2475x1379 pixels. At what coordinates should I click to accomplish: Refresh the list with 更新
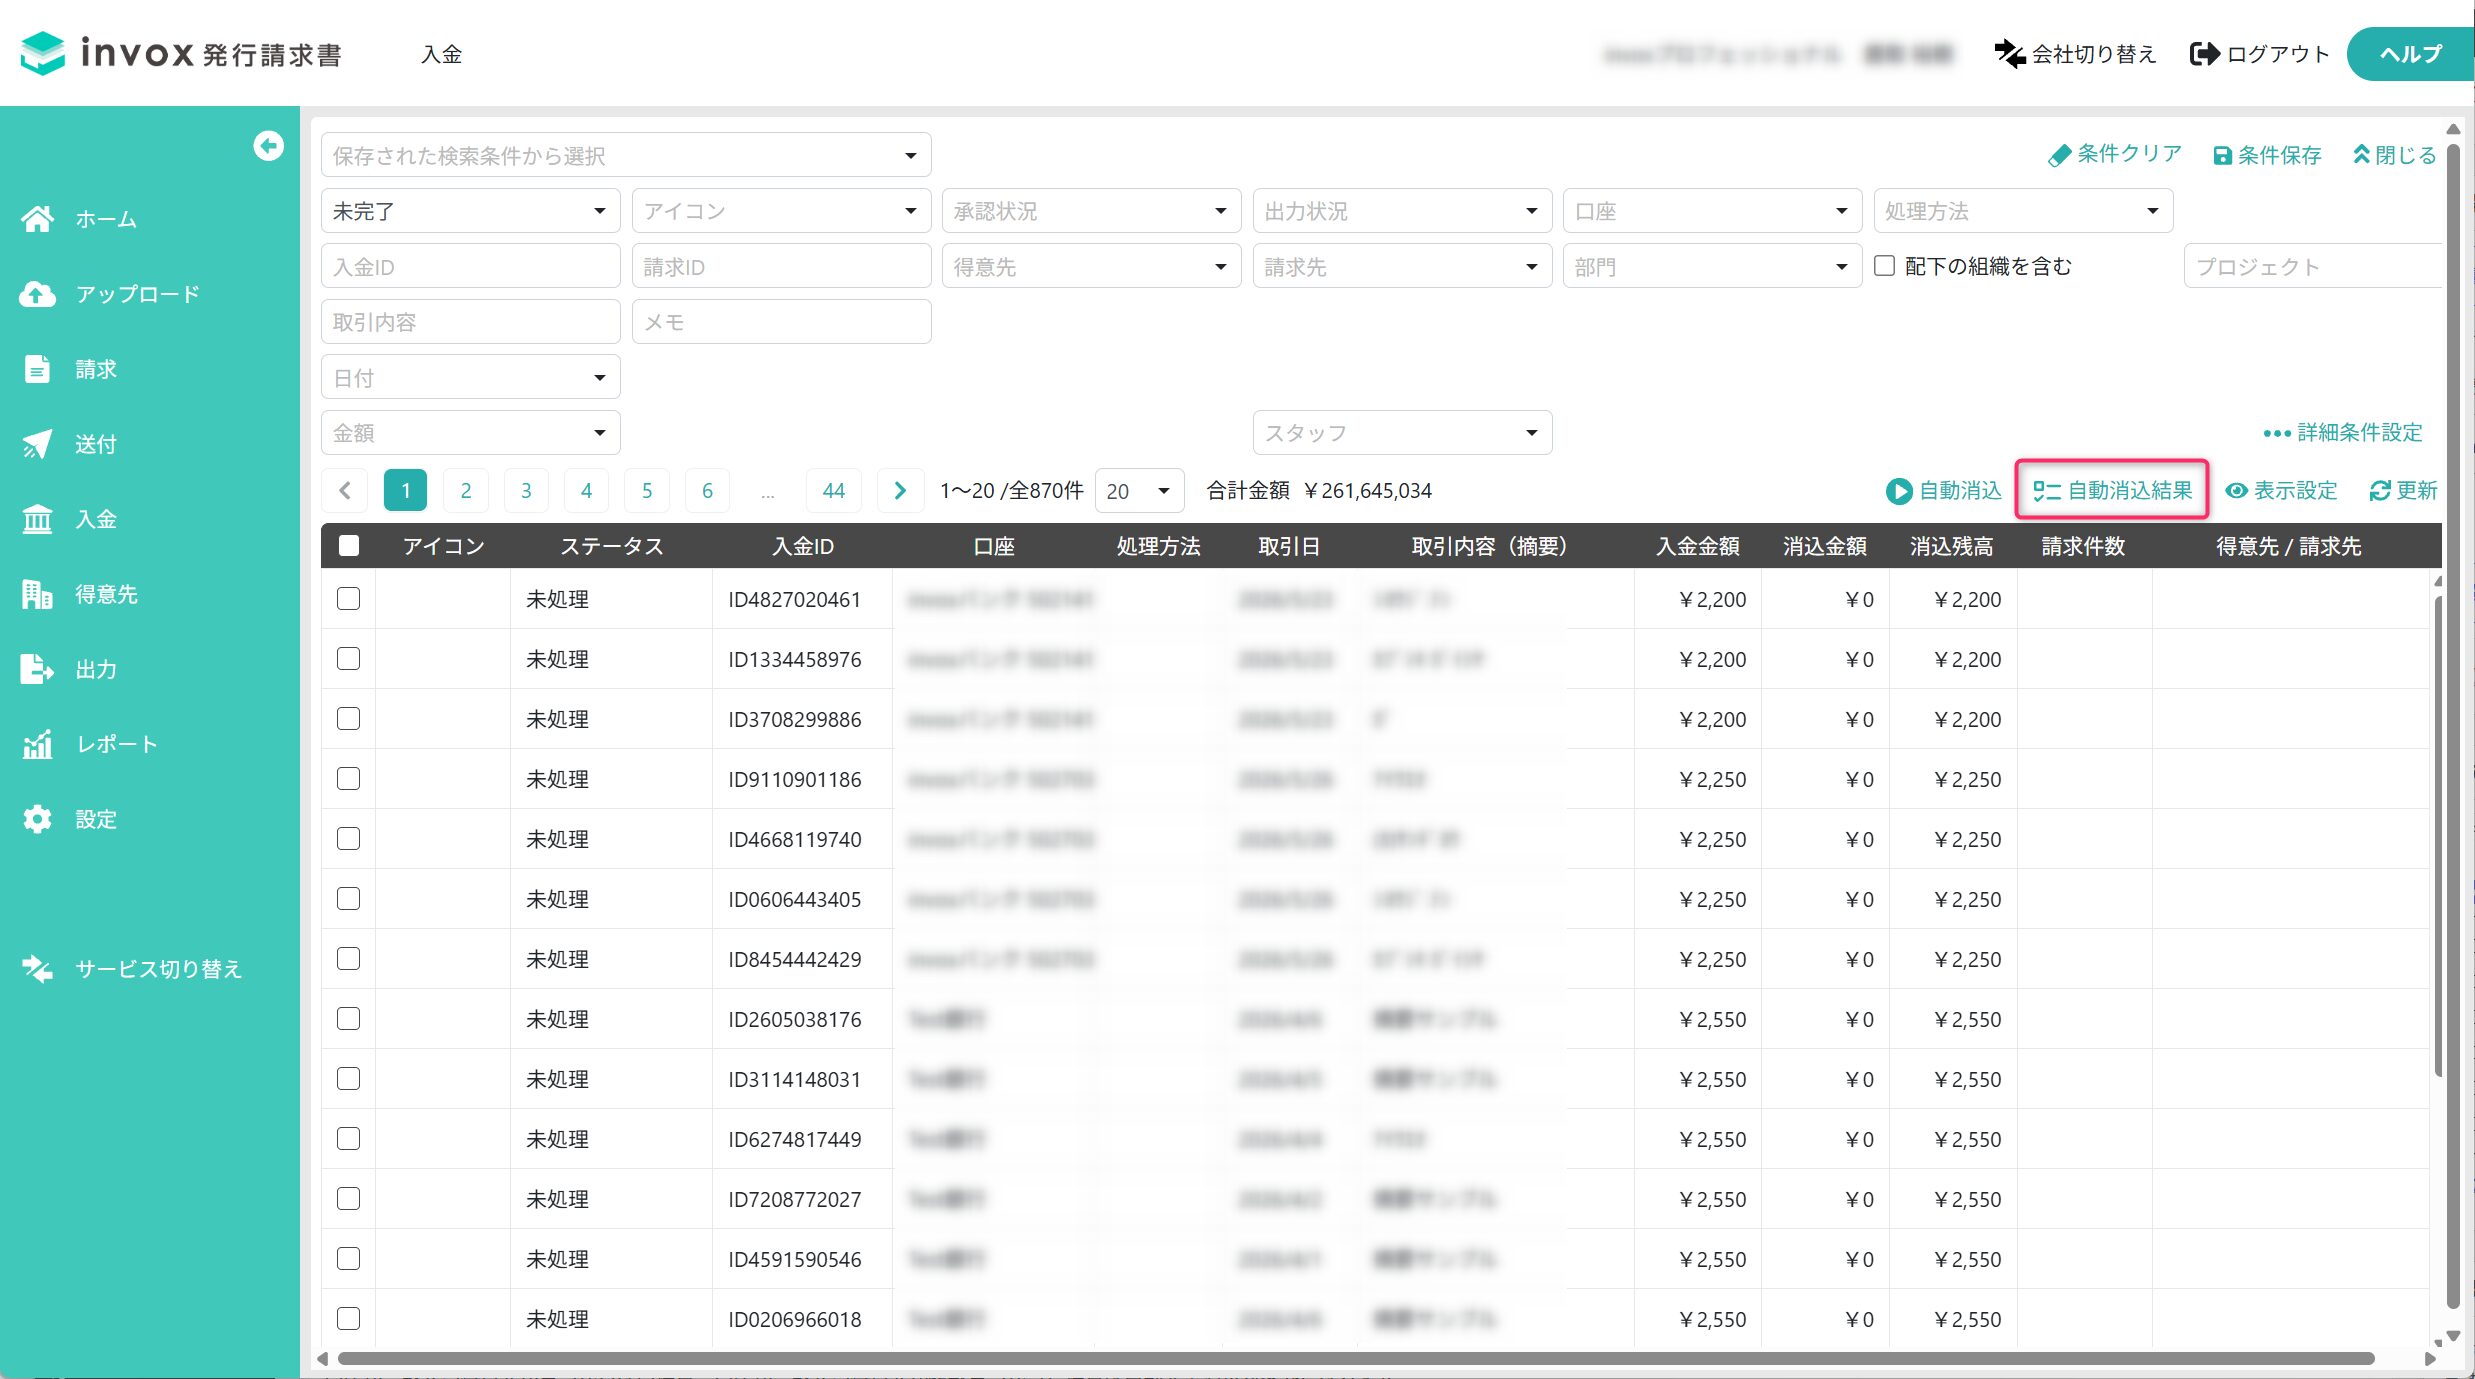tap(2403, 491)
